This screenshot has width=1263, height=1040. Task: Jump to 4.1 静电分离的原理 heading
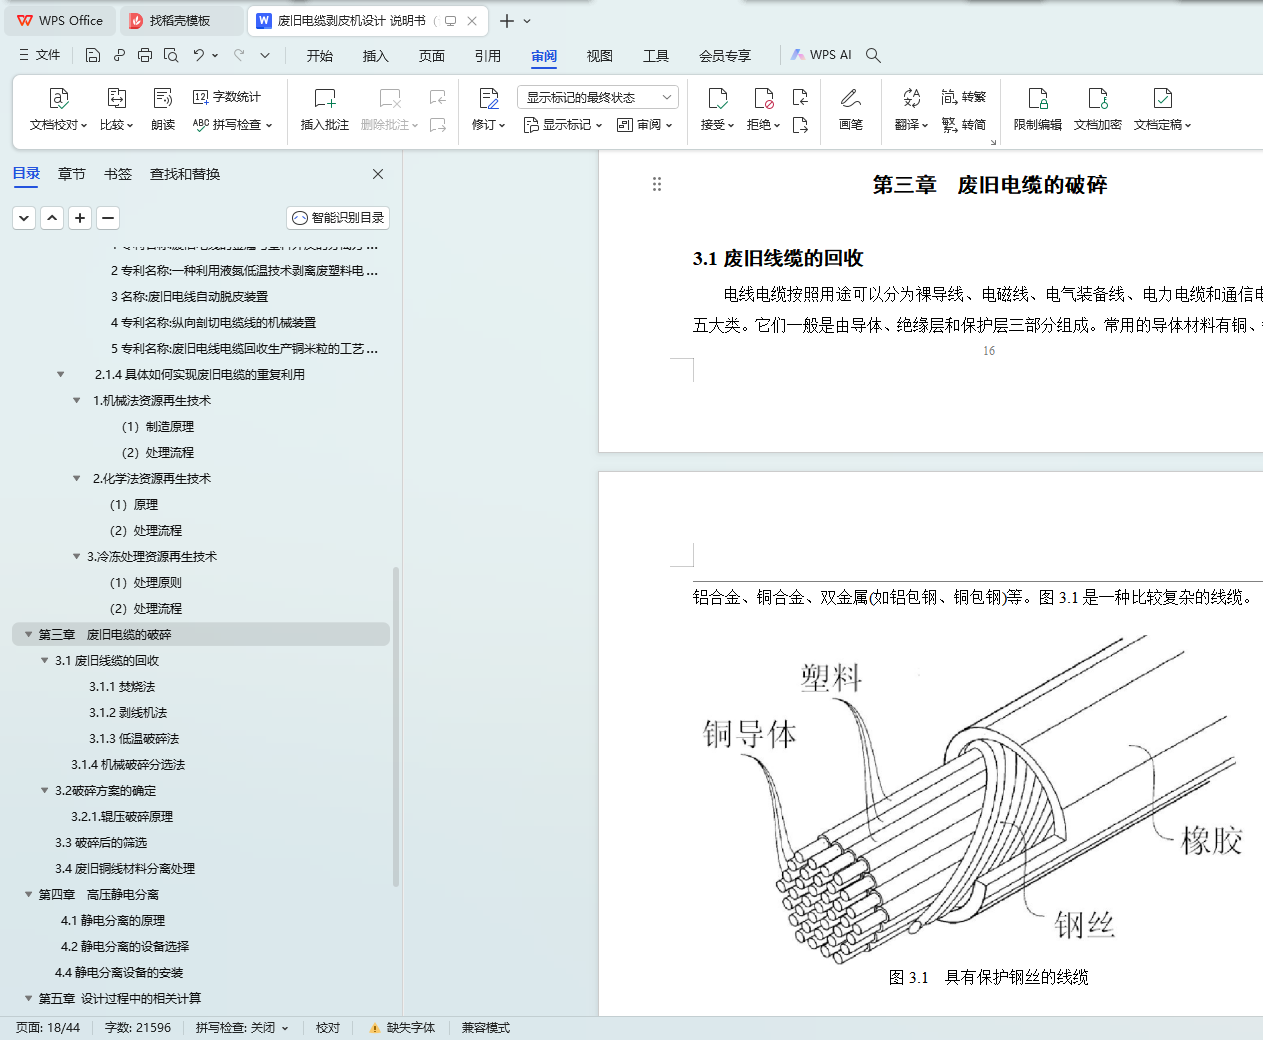pos(113,920)
